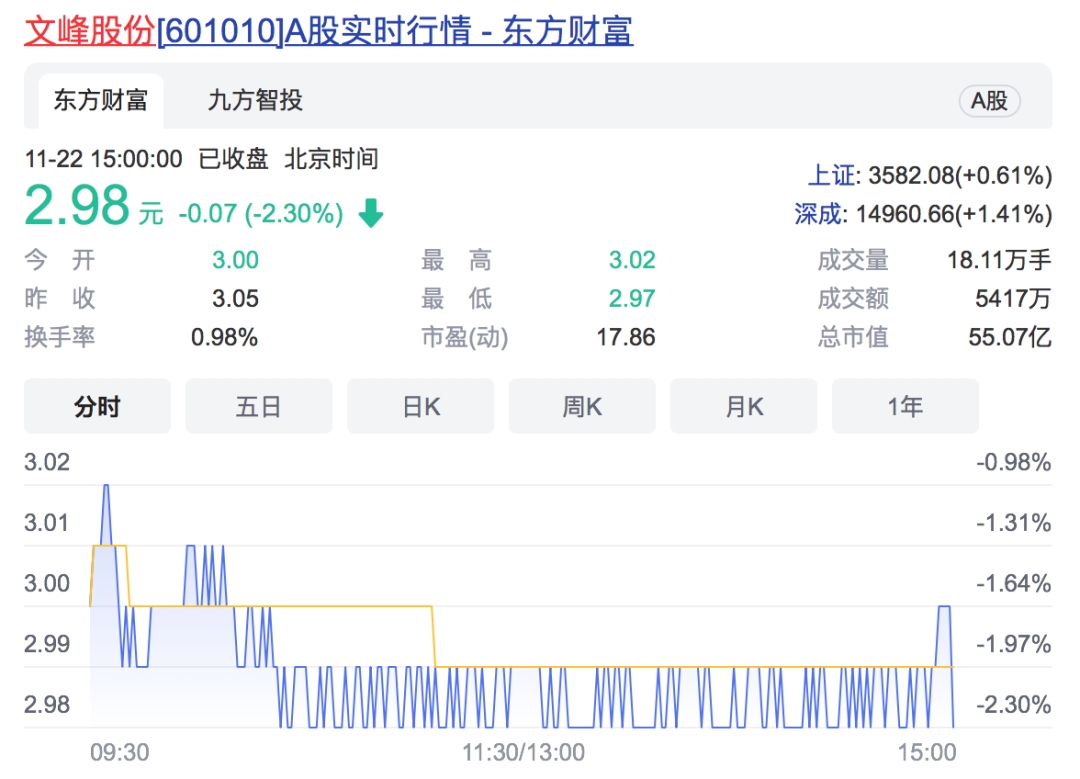Select the 东方财富 tab

(101, 100)
